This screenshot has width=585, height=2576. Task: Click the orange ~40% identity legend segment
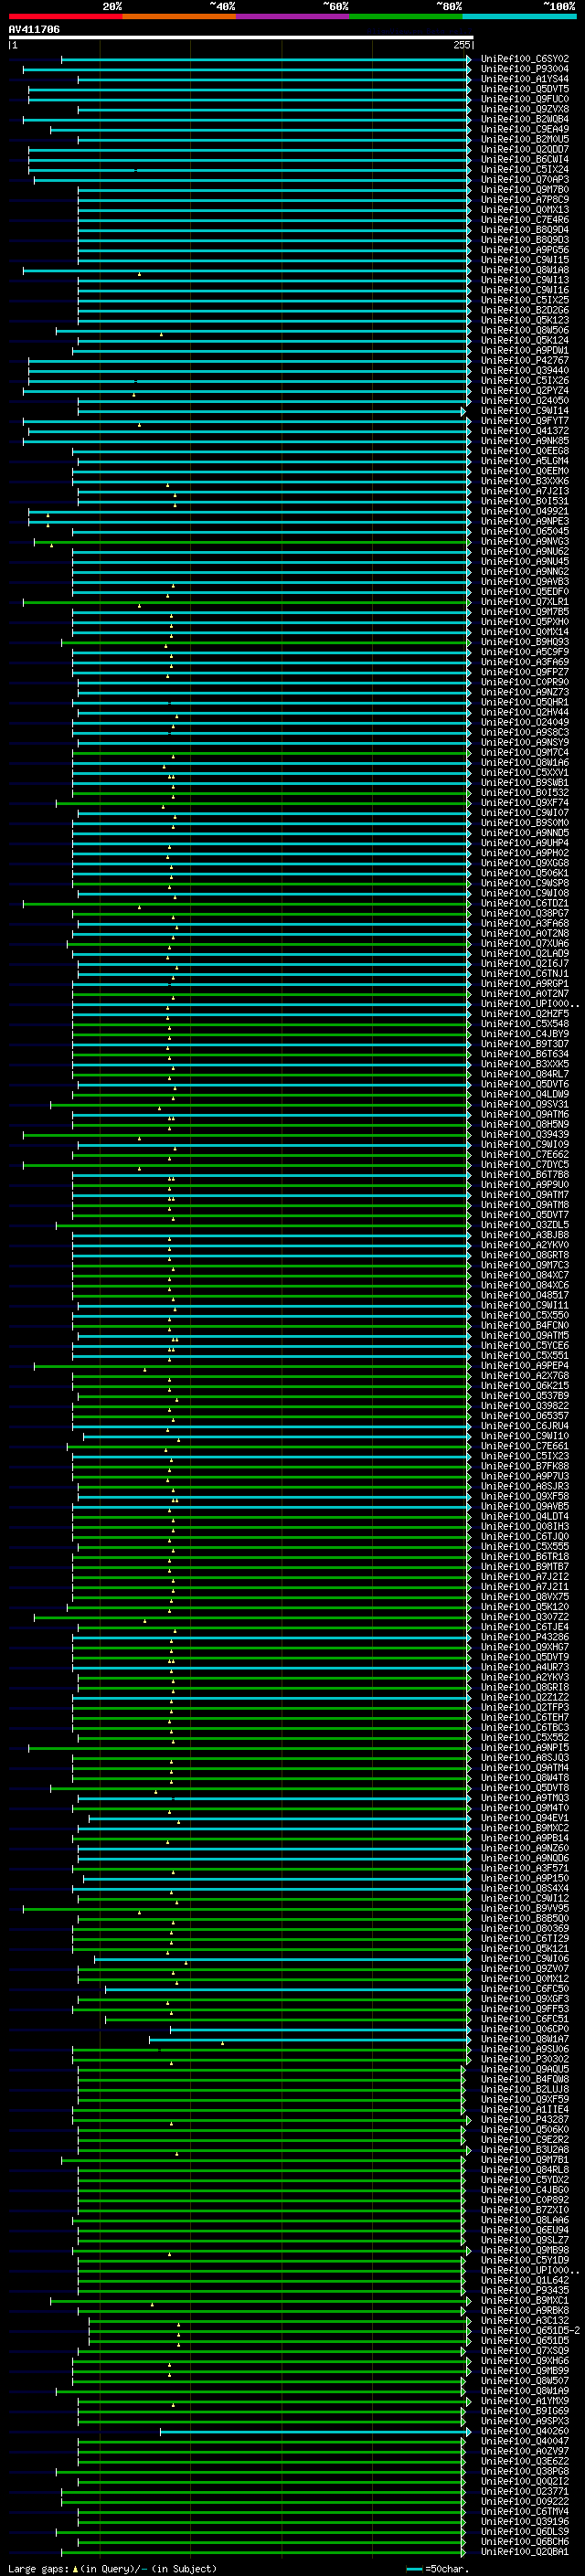pyautogui.click(x=179, y=16)
